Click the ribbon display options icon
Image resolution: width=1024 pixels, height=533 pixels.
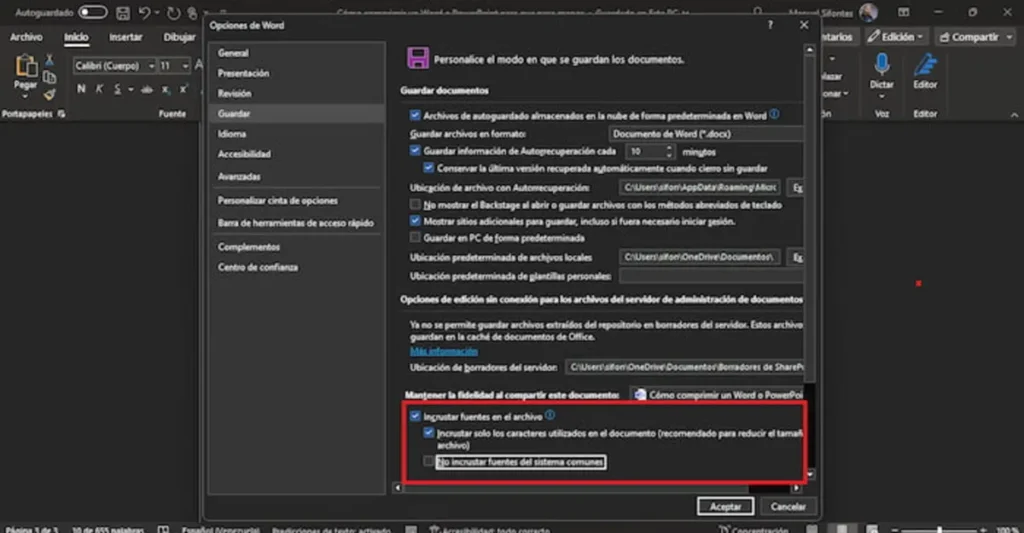904,12
